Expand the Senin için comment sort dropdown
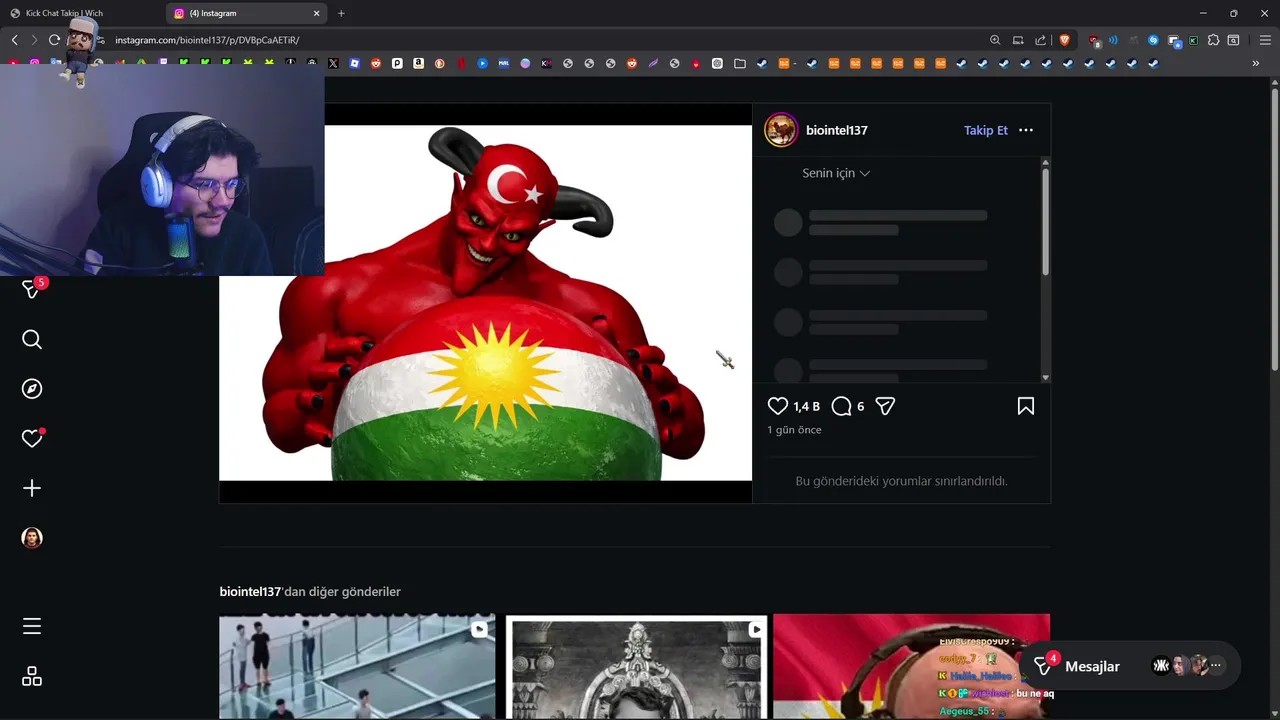 [836, 173]
